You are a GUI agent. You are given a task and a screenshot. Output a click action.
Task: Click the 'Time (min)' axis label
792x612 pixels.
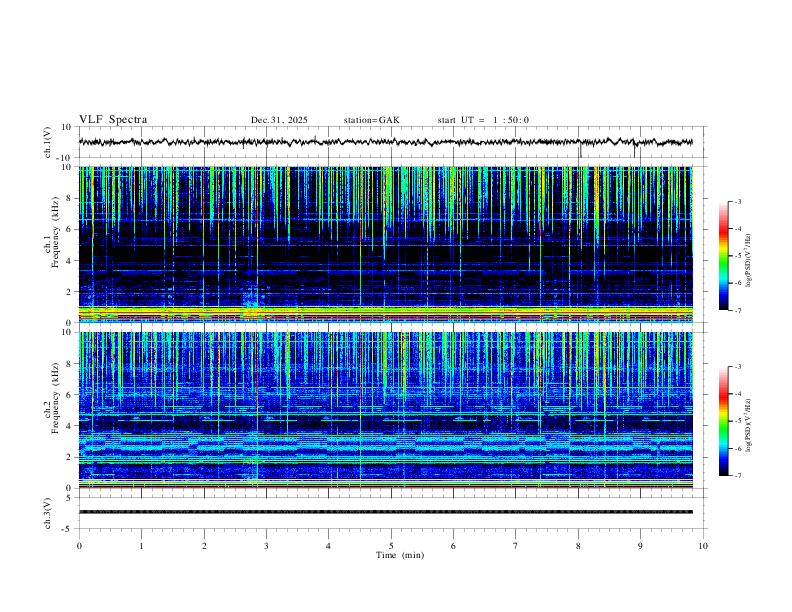click(x=400, y=555)
